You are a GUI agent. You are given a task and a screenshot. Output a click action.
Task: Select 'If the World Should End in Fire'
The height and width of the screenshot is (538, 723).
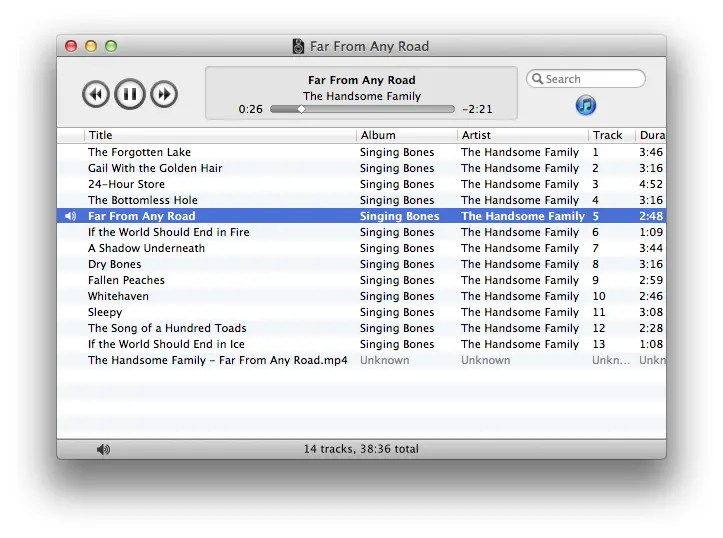[362, 232]
